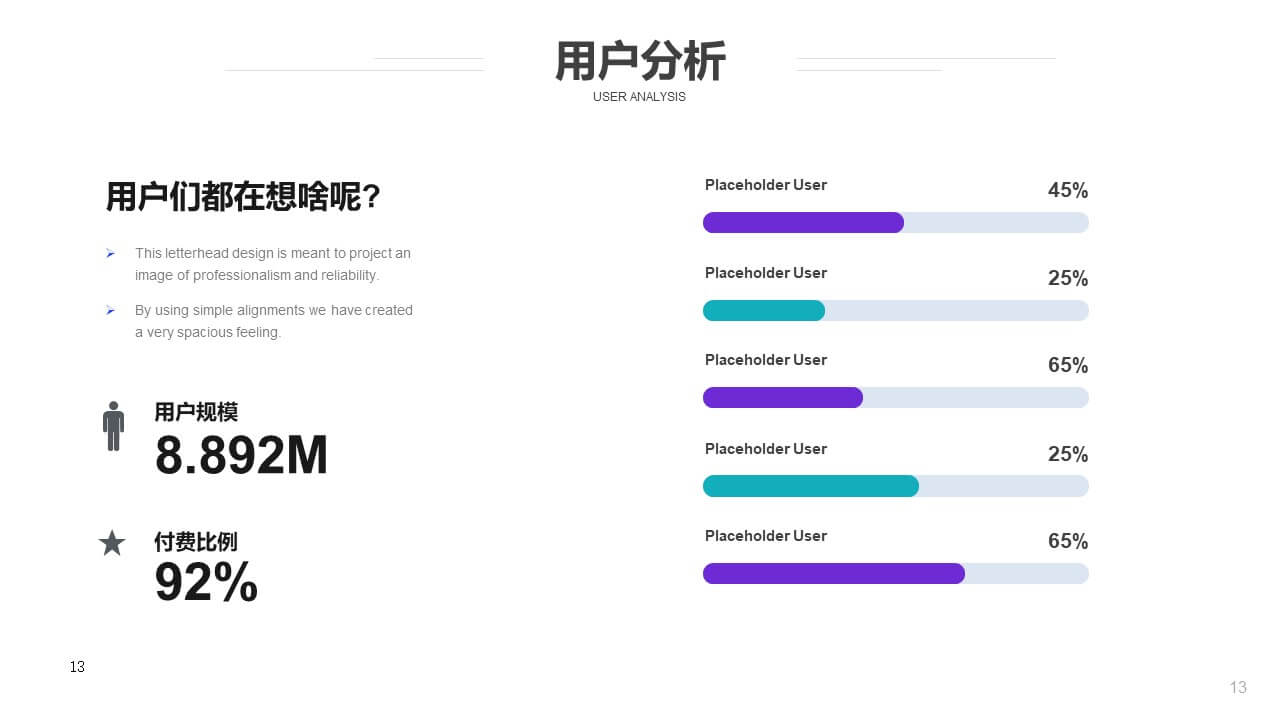Select the 45% value label

[x=1068, y=190]
